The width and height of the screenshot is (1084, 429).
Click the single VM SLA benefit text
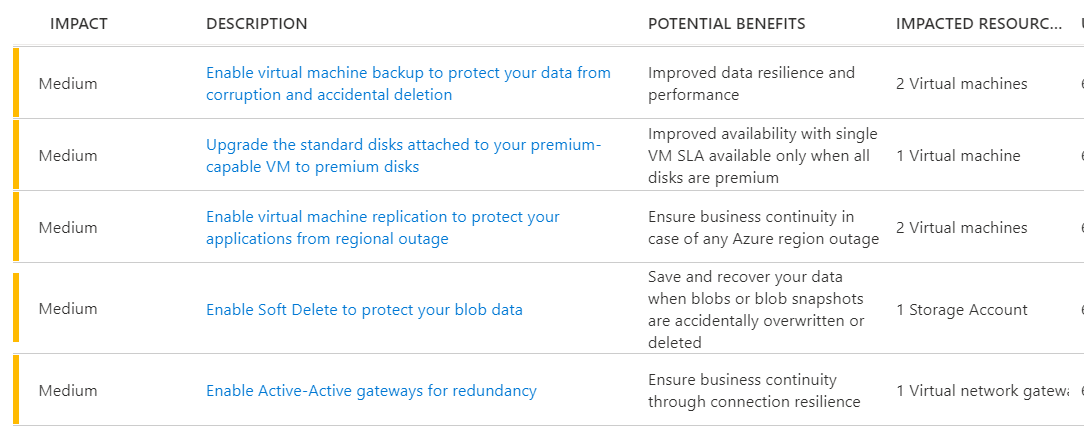[x=762, y=155]
